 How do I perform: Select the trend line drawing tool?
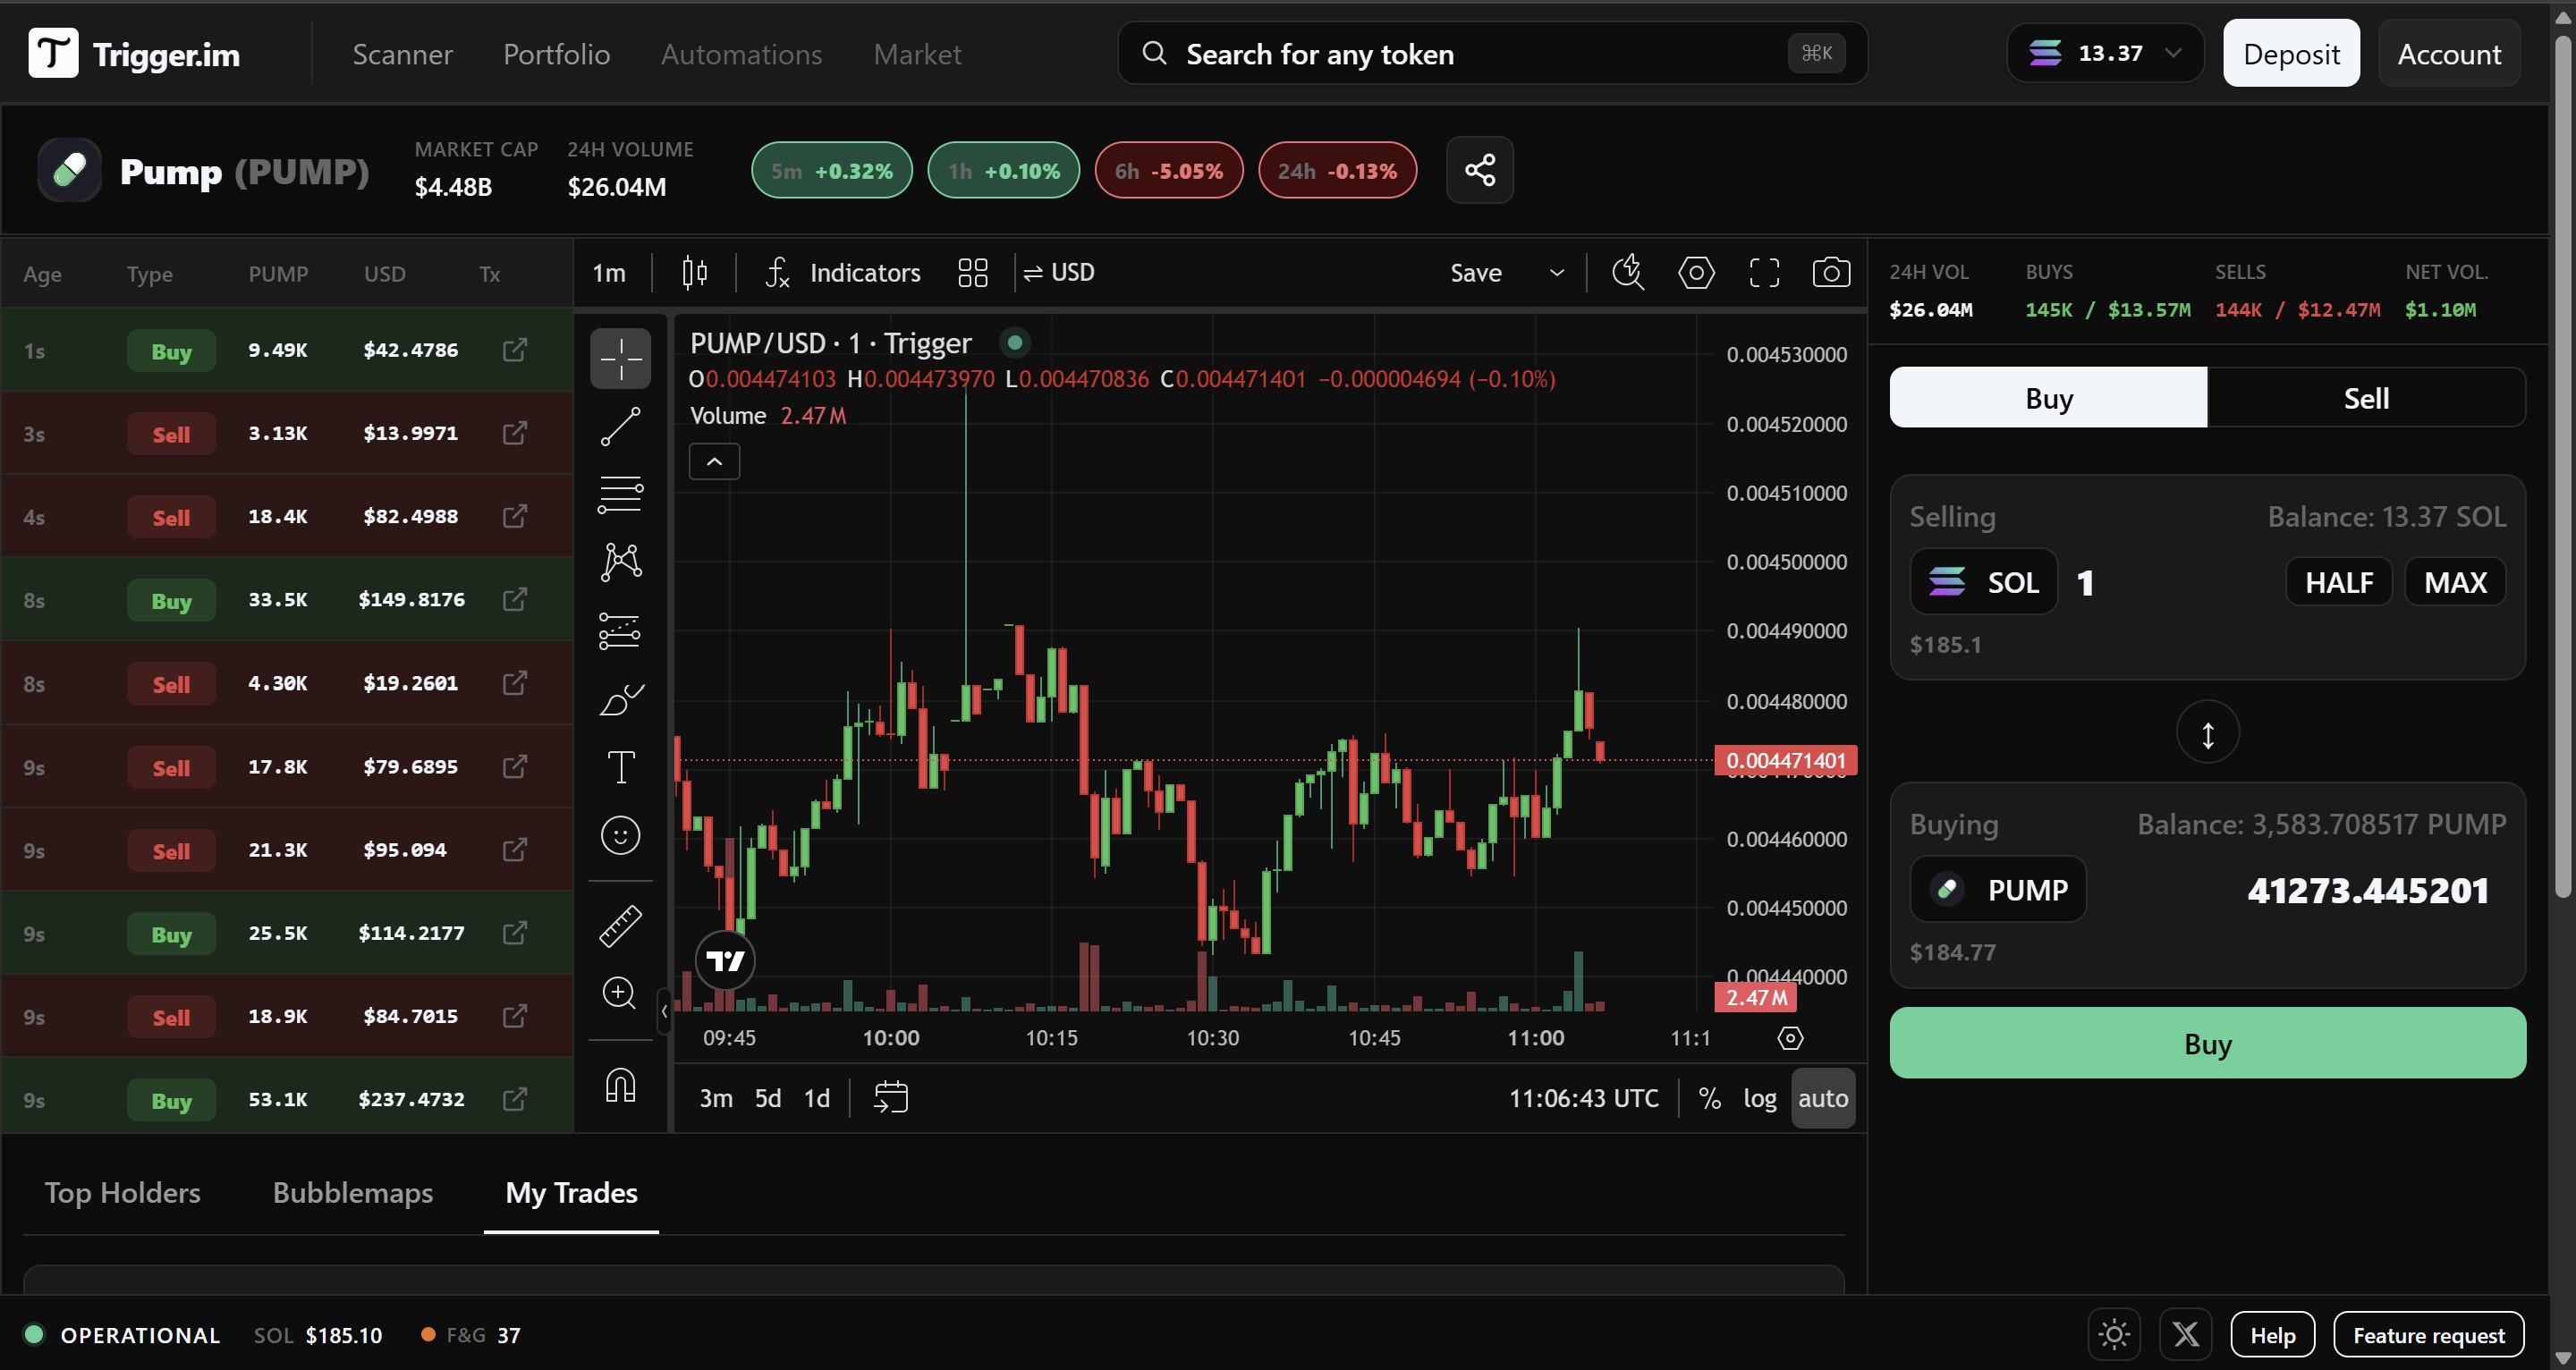tap(620, 427)
